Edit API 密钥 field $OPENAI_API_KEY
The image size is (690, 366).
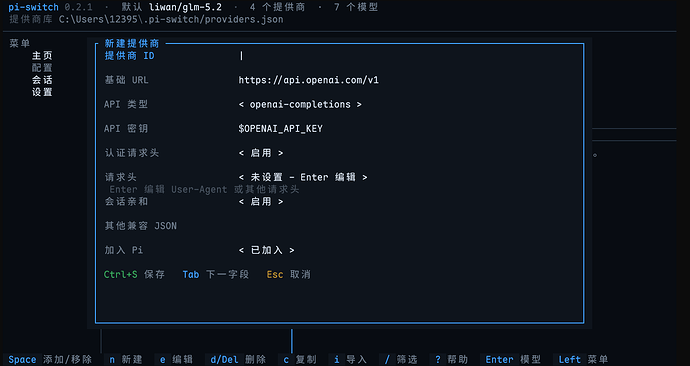(x=280, y=128)
